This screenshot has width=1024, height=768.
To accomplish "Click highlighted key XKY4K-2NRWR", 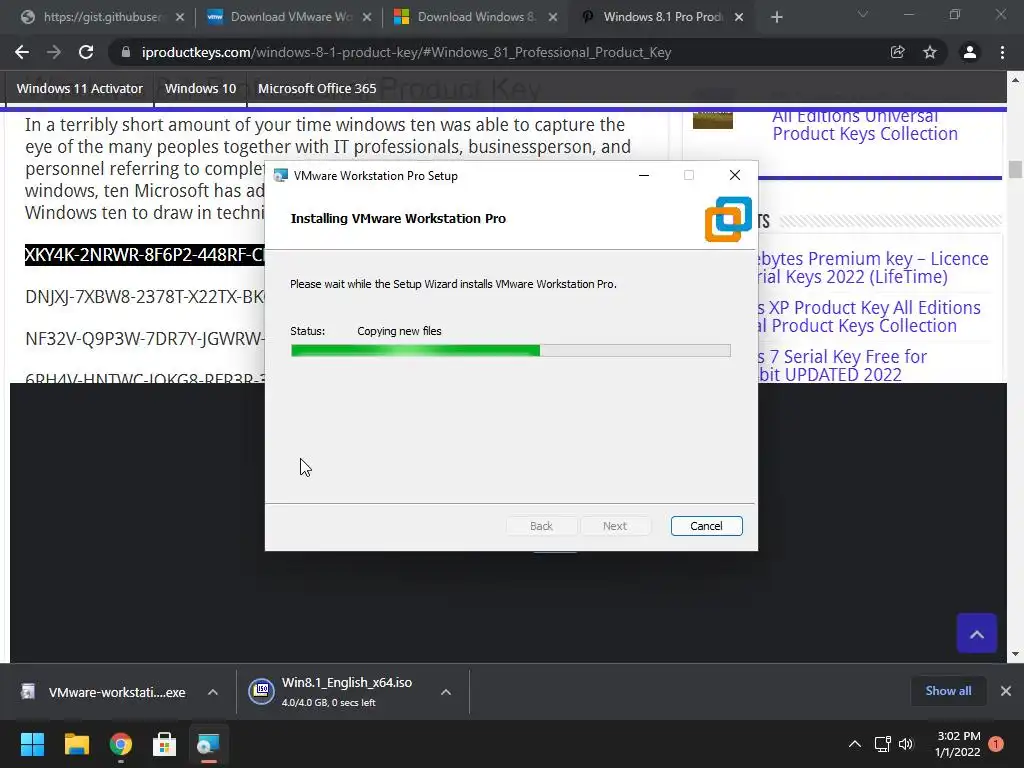I will click(x=144, y=255).
